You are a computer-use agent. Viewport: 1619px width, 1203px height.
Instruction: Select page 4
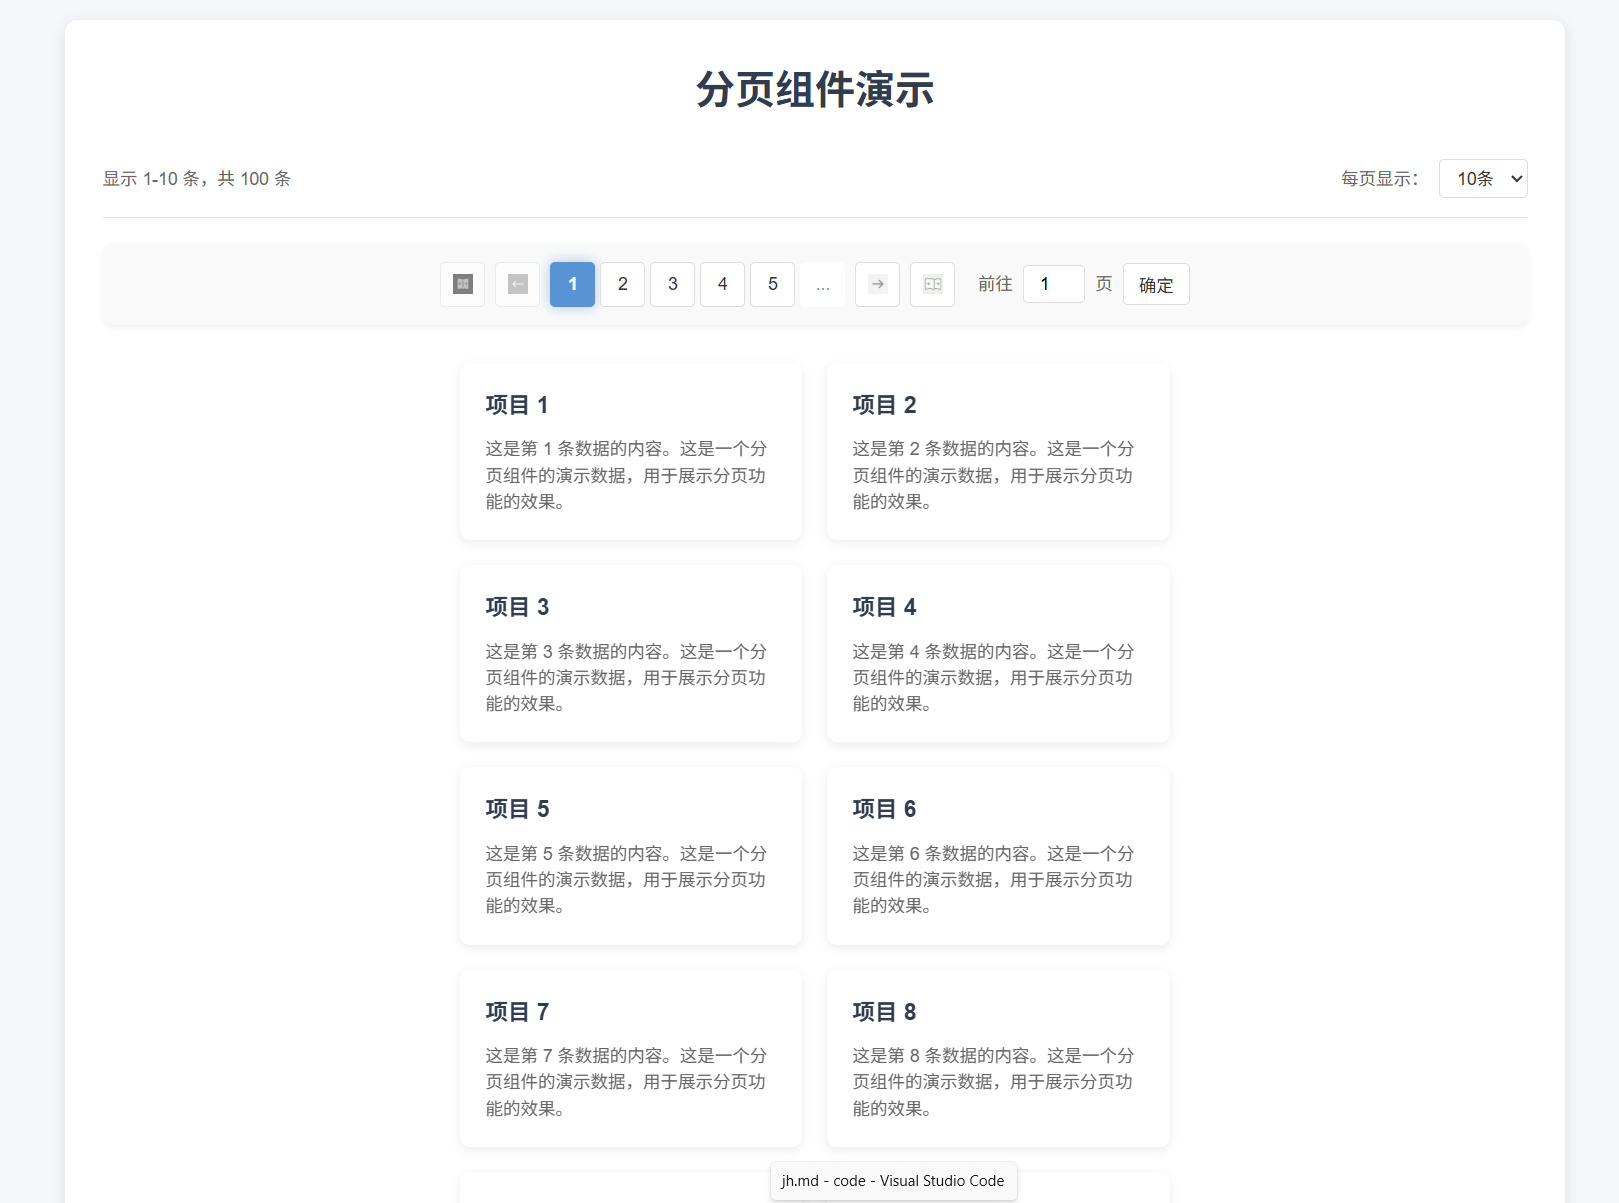pos(722,284)
